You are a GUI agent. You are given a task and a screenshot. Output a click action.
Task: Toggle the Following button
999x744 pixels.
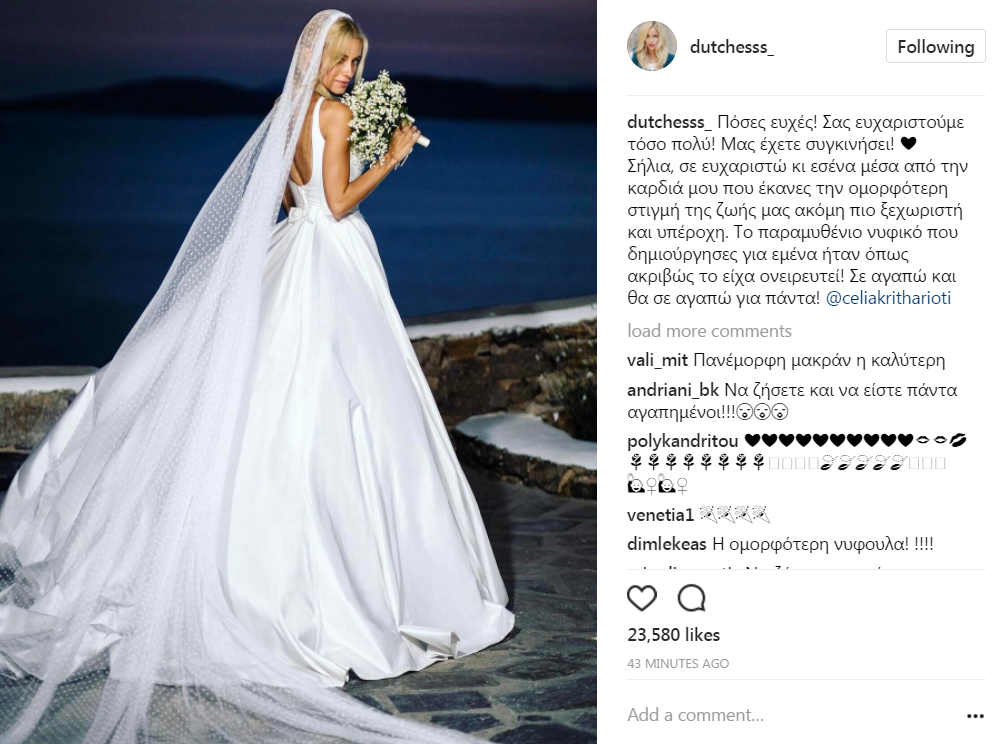[x=935, y=46]
